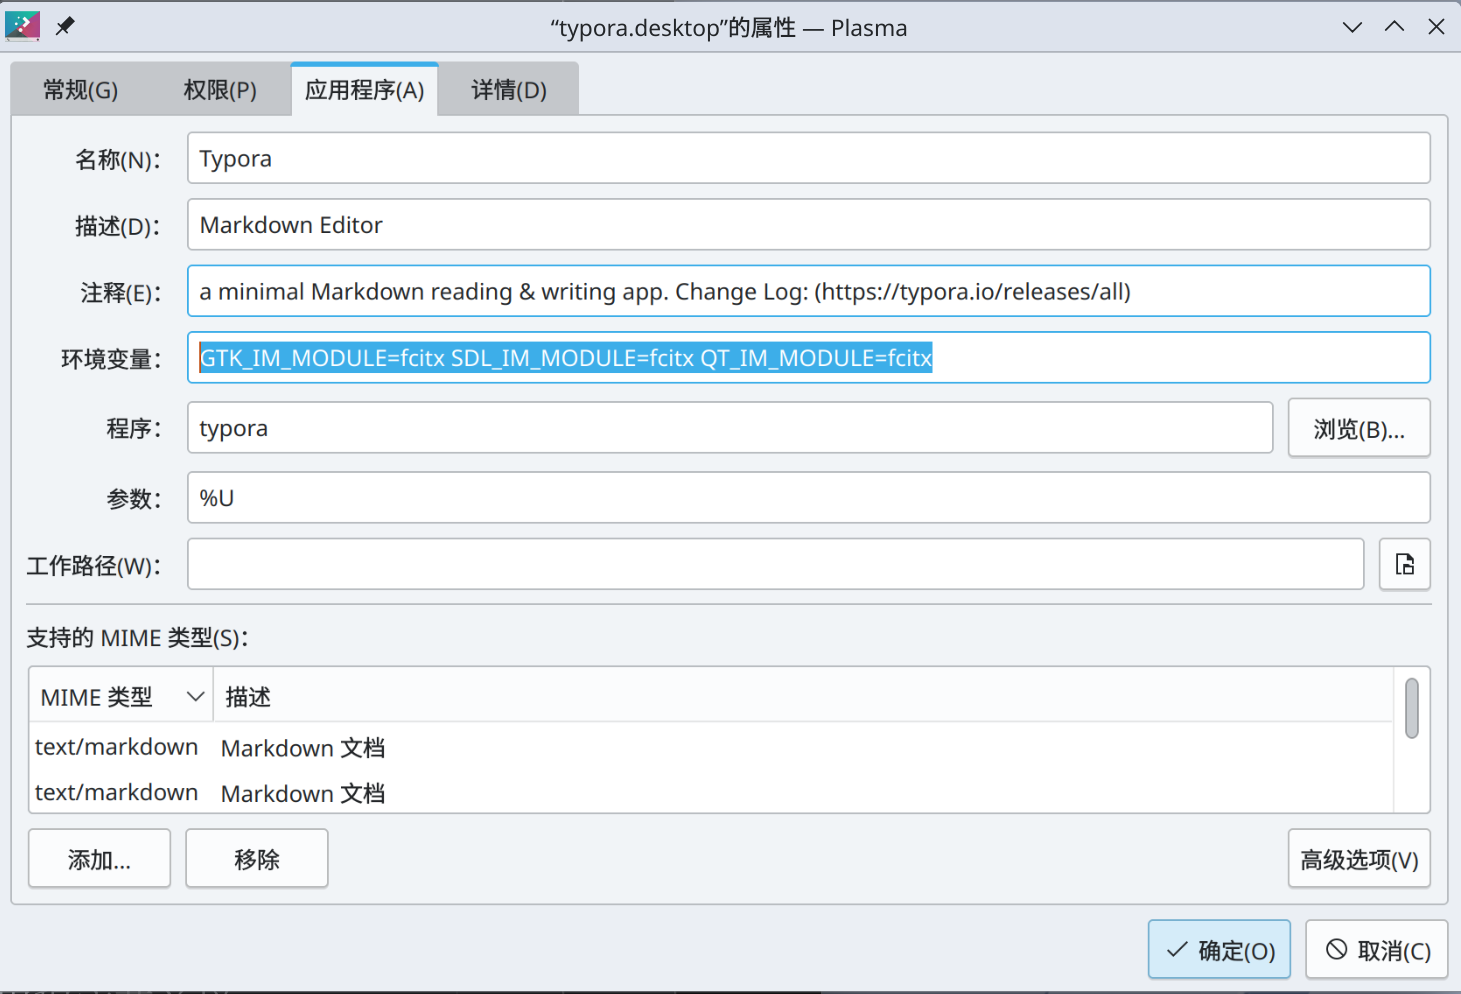Focus the 程序 field containing typora
This screenshot has height=994, width=1461.
tap(730, 427)
